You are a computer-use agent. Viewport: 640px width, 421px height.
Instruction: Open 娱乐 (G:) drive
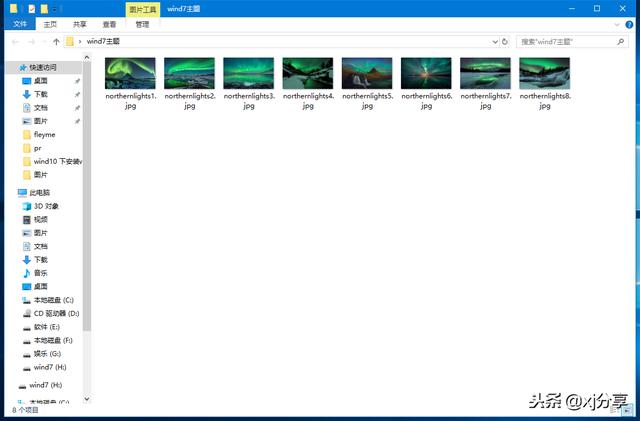[x=47, y=354]
